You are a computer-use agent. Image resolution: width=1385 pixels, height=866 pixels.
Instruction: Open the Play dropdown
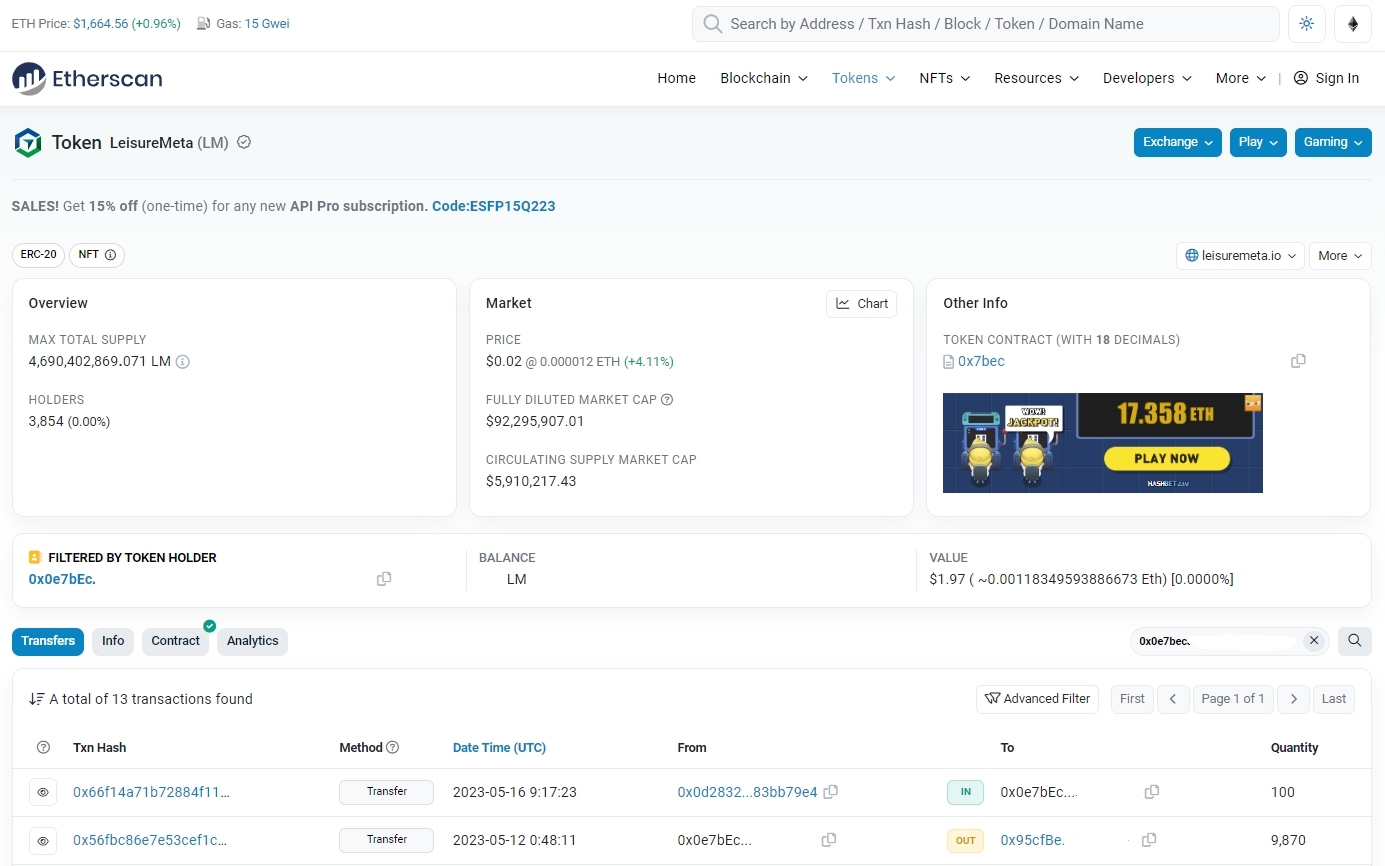click(x=1259, y=142)
